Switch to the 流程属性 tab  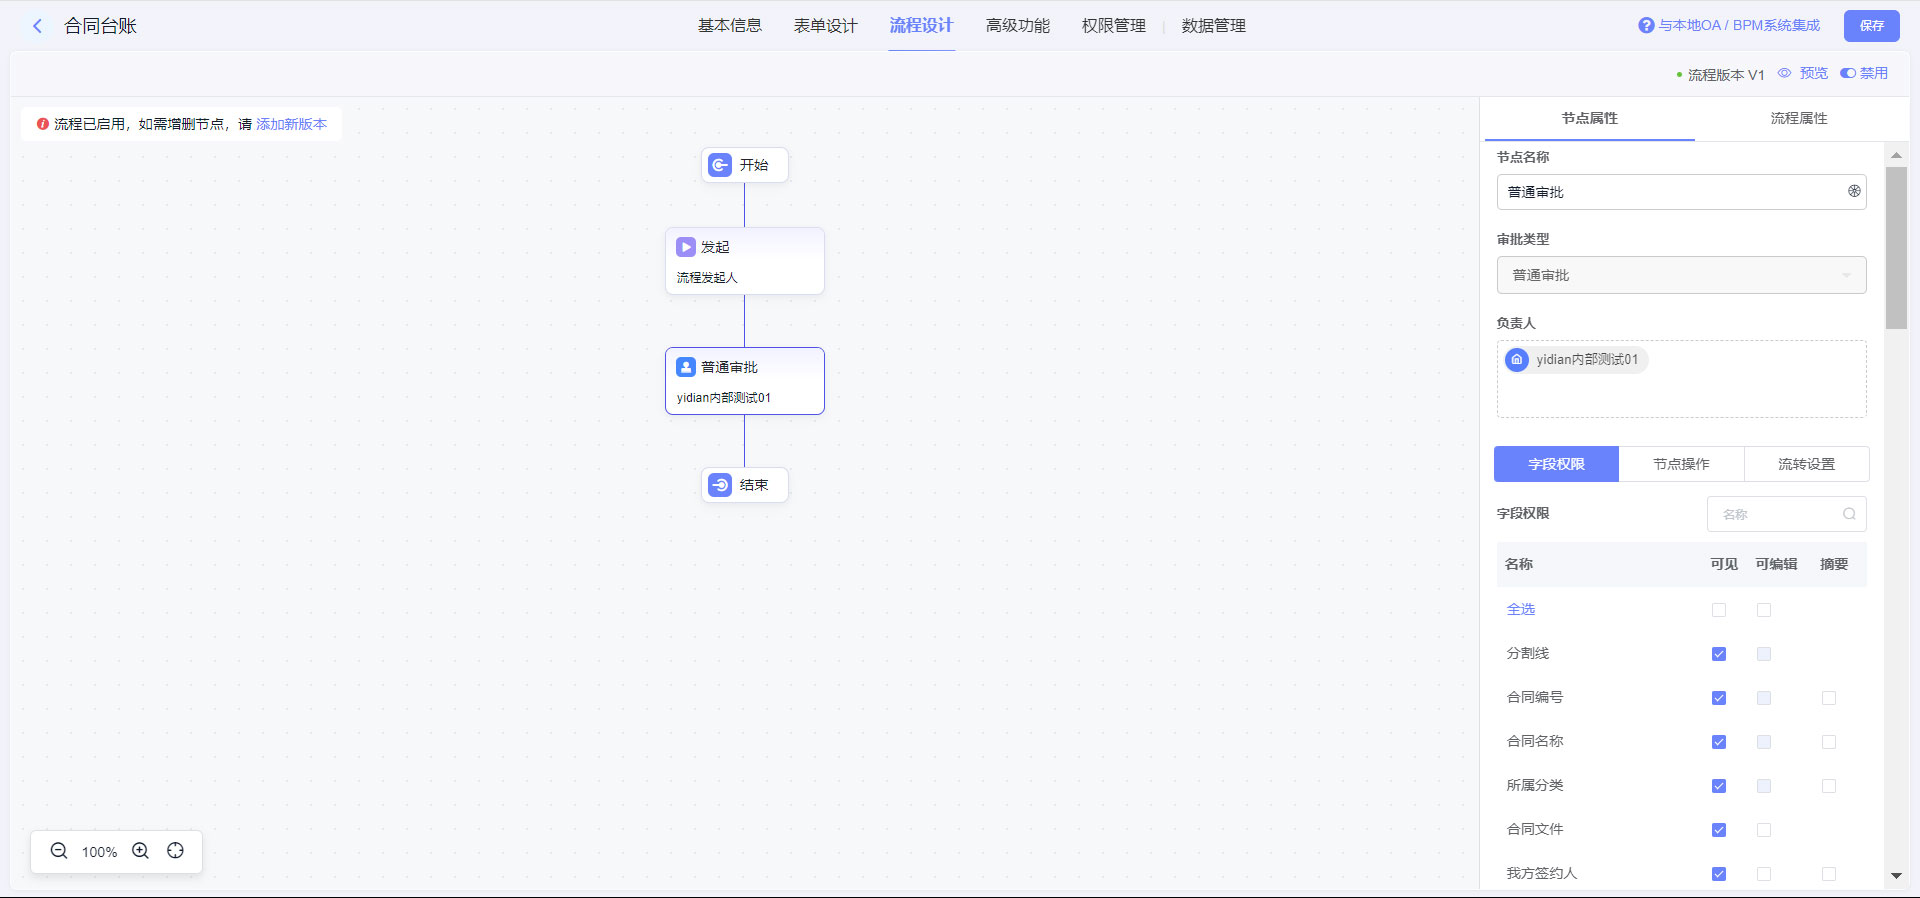(1798, 118)
